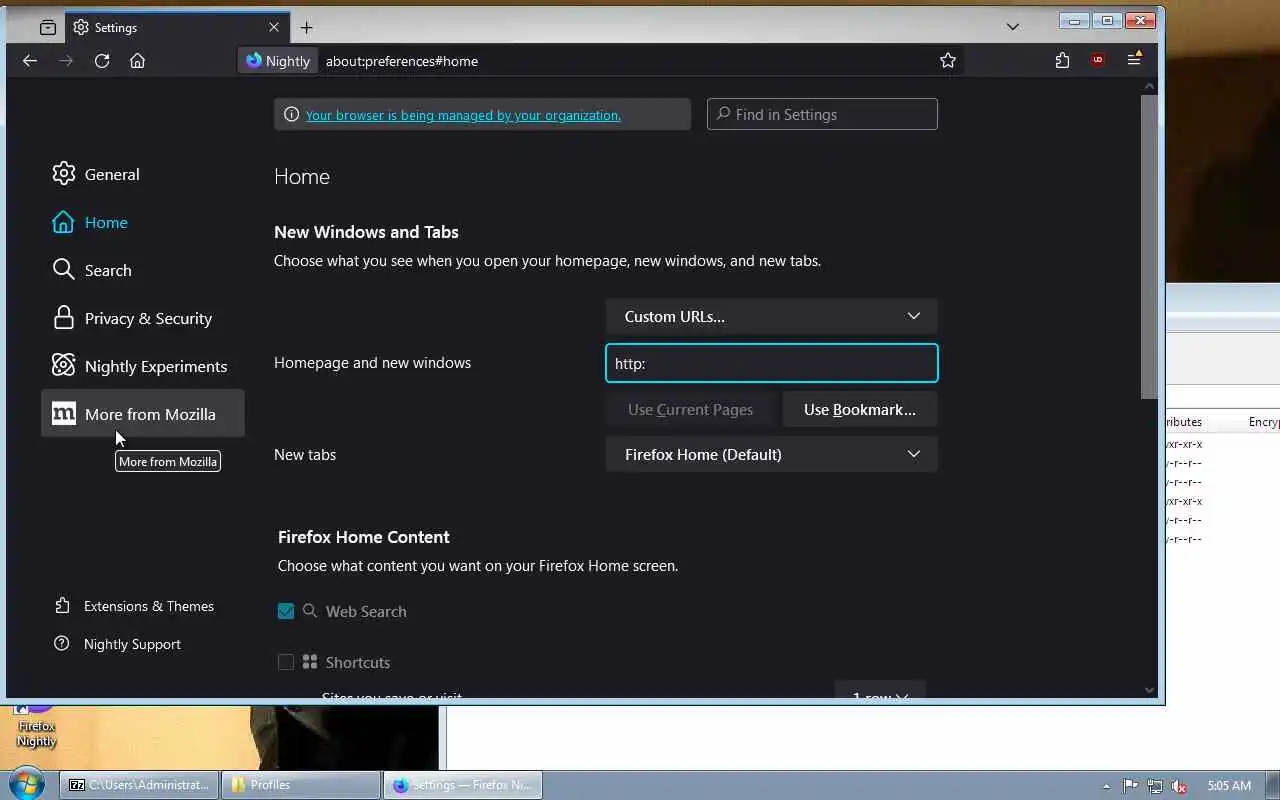Show hidden tray icons arrow

[1106, 786]
